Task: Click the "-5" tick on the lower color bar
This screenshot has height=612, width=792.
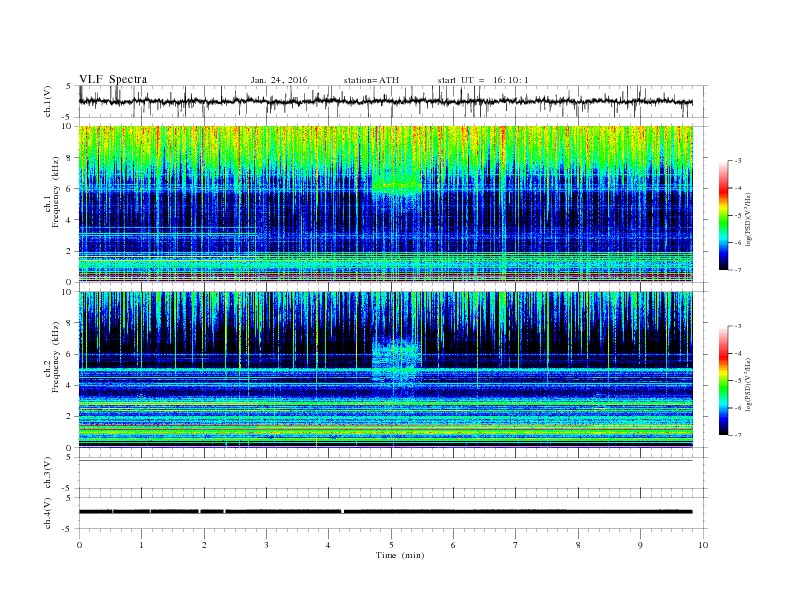Action: (738, 381)
